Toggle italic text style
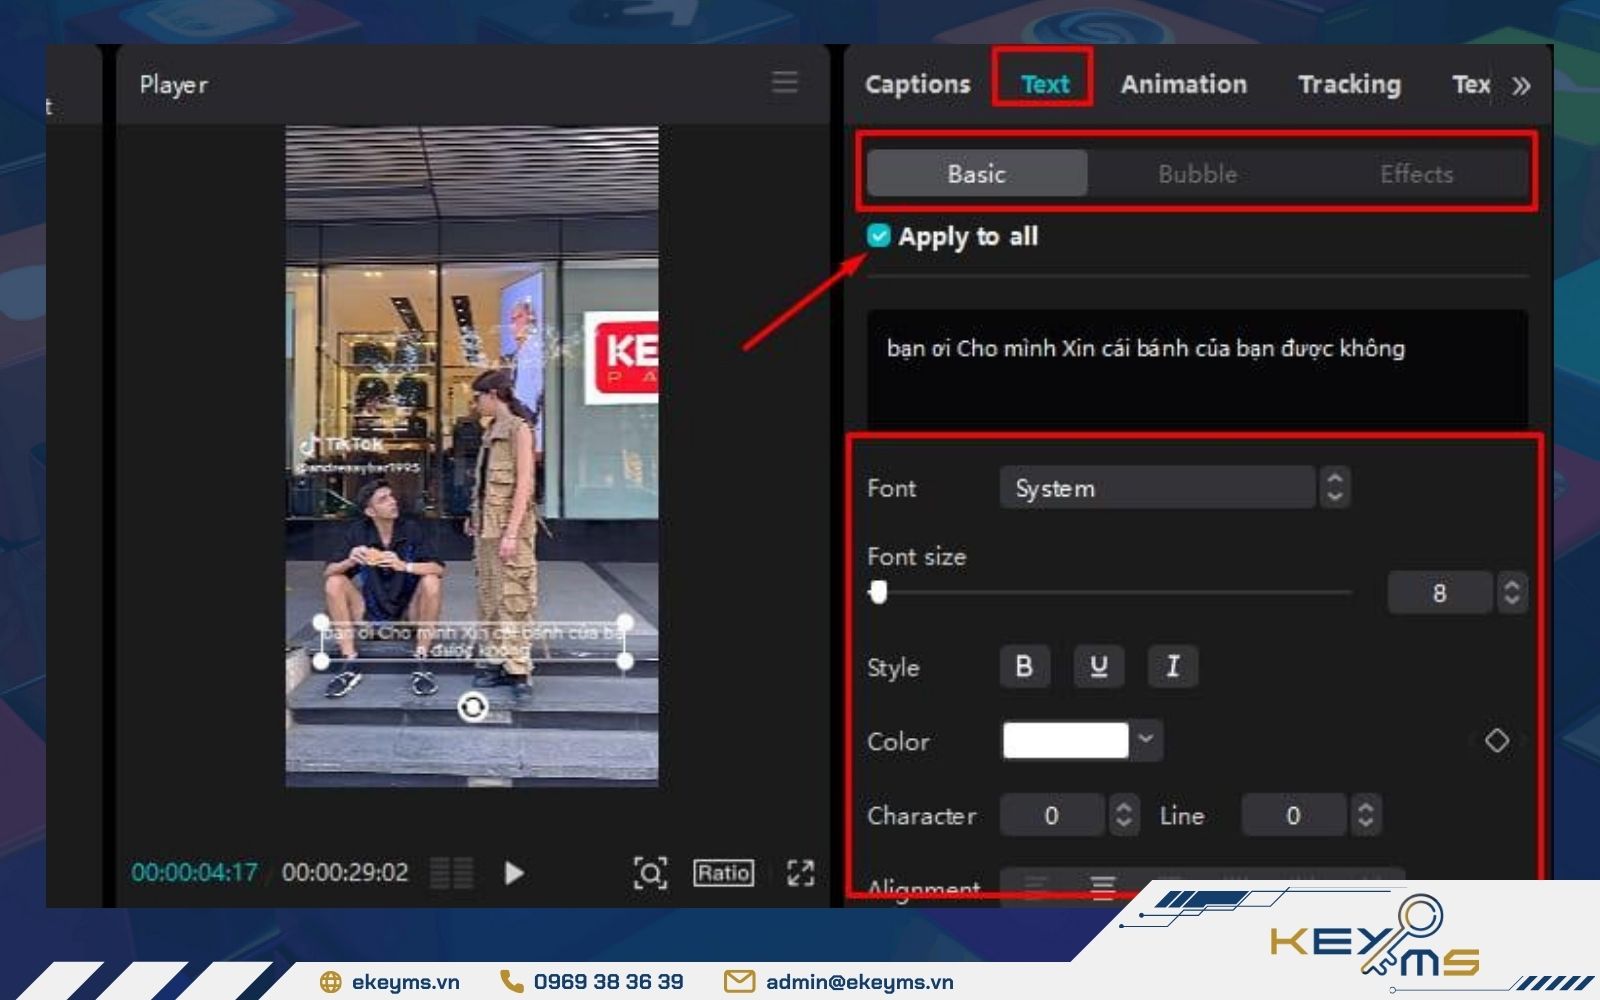 [x=1172, y=667]
